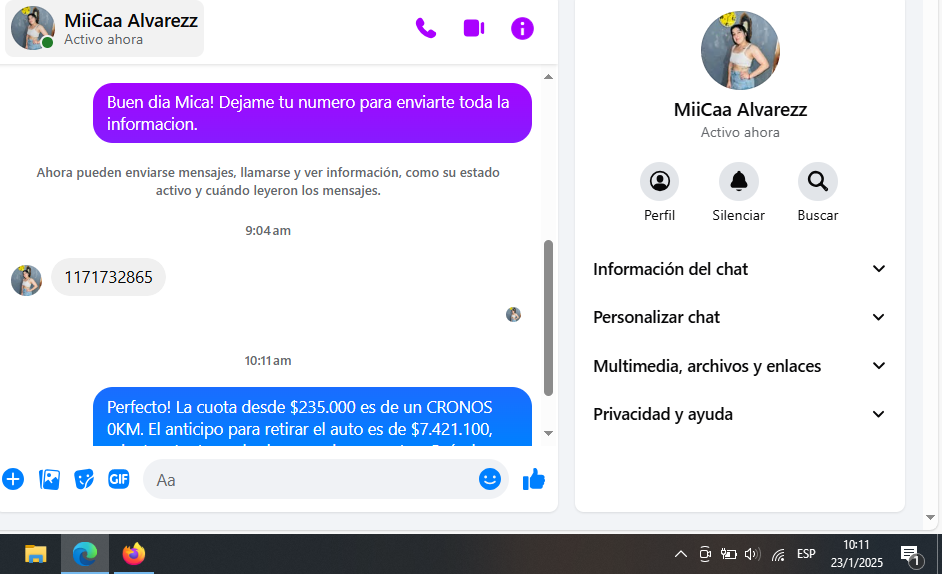
Task: Attach a photo with the image icon
Action: [49, 479]
